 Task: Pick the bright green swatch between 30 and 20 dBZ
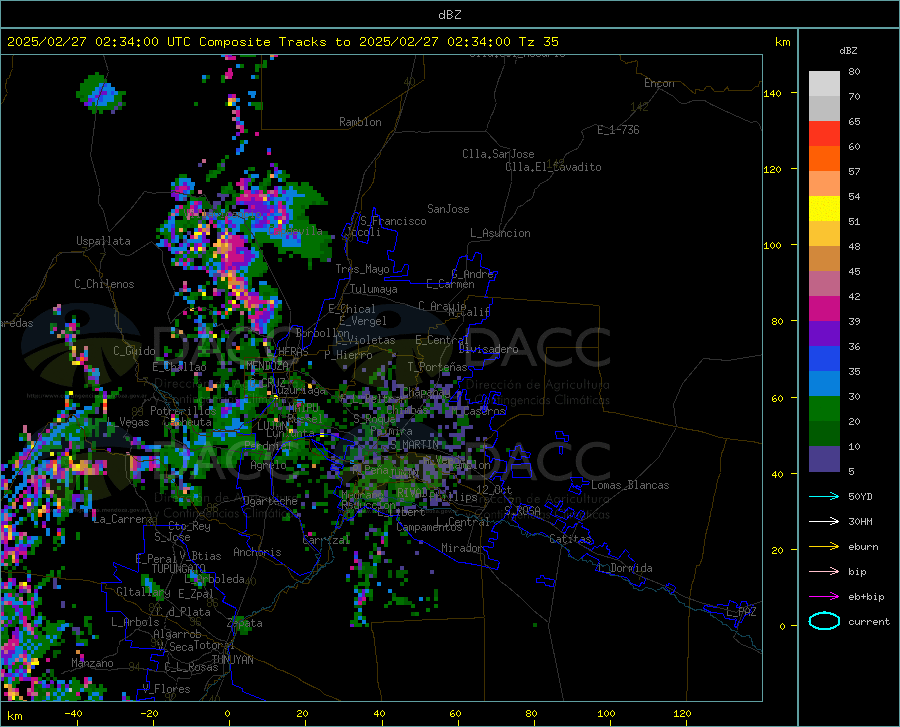824,409
